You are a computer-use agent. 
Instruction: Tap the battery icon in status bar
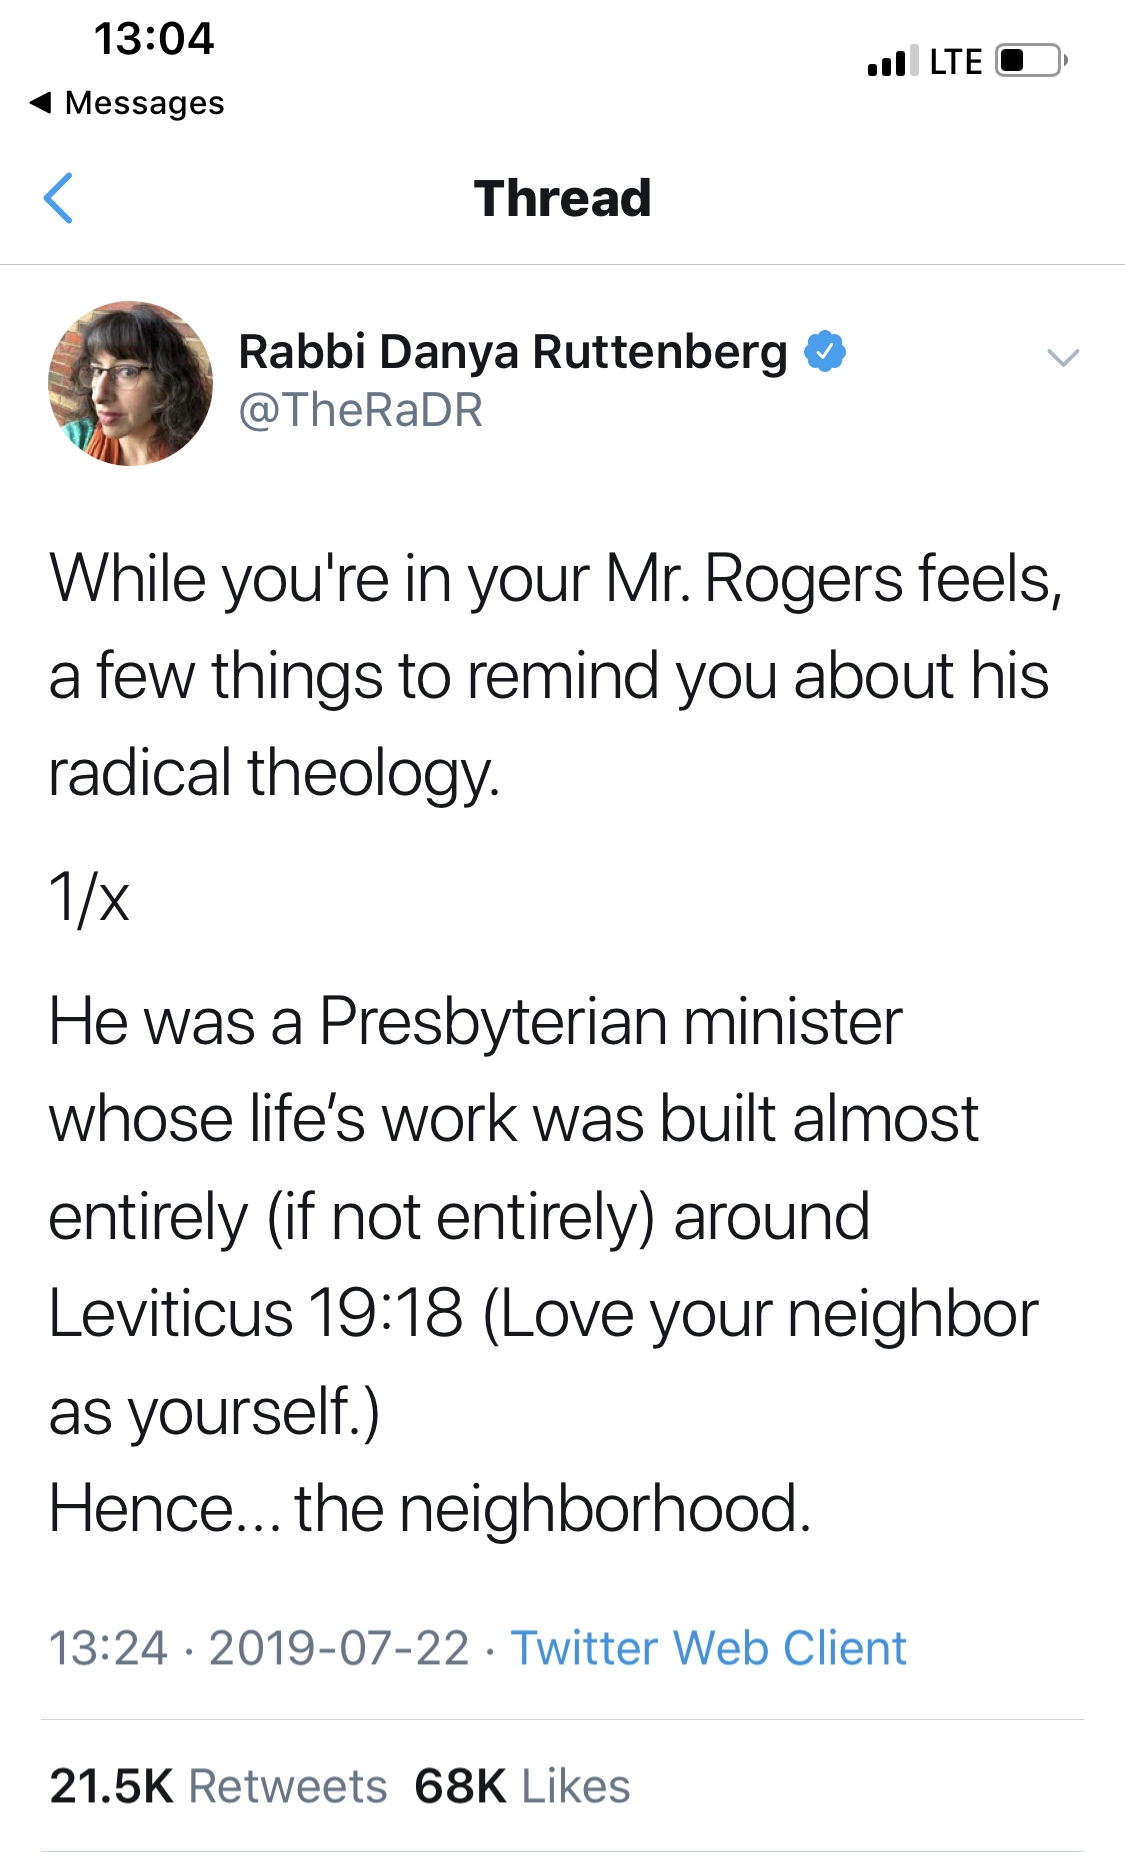pyautogui.click(x=1031, y=61)
